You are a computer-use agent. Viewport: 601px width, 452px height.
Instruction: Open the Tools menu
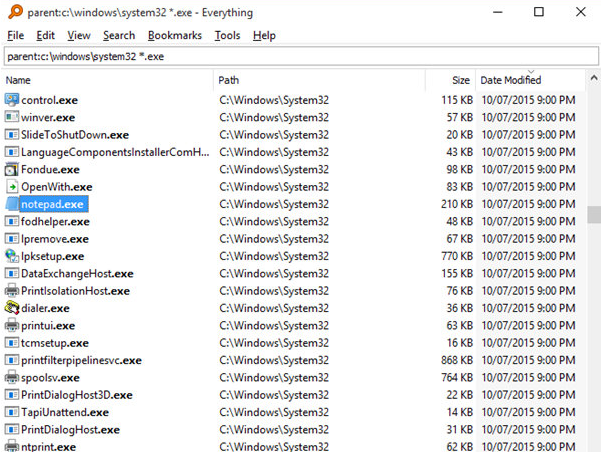[227, 35]
